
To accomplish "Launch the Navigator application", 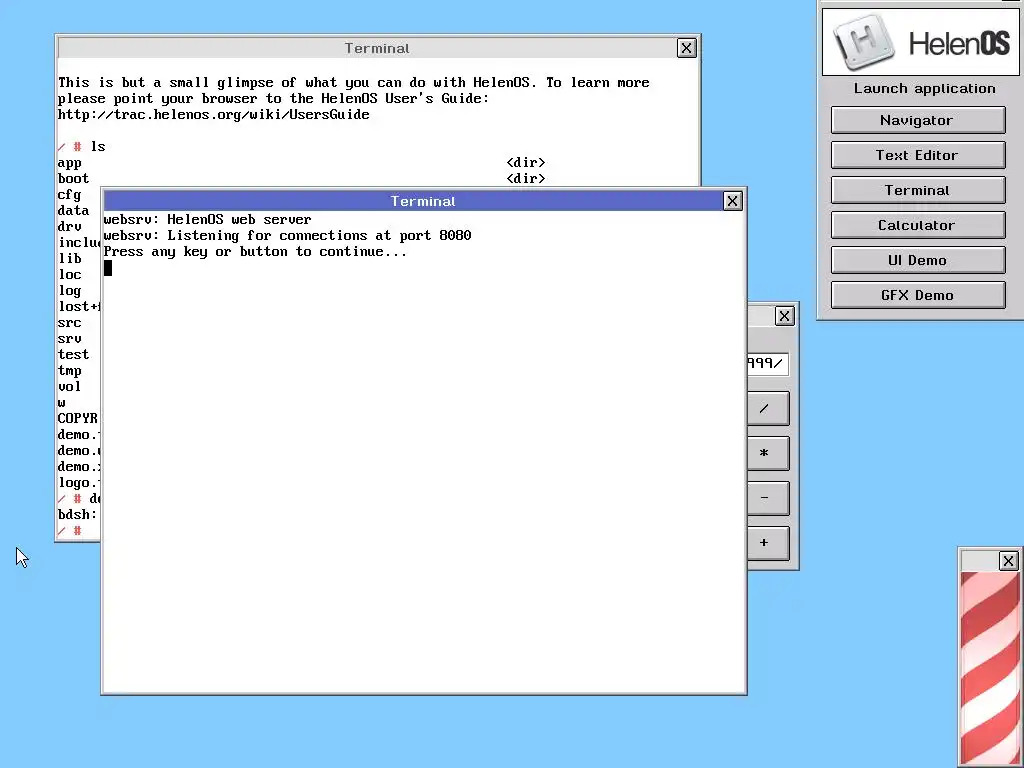I will pos(918,120).
